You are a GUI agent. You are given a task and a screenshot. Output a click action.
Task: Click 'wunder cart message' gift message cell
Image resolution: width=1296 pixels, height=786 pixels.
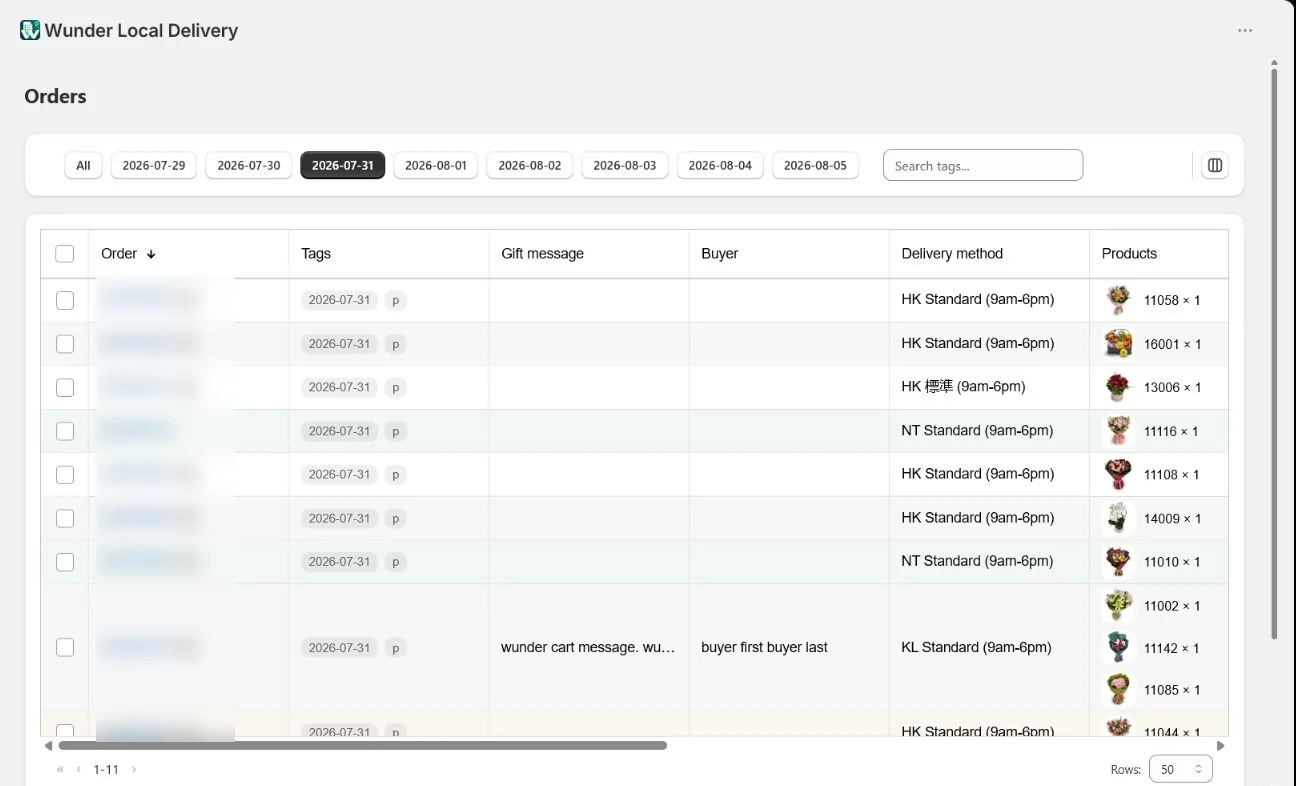click(588, 647)
